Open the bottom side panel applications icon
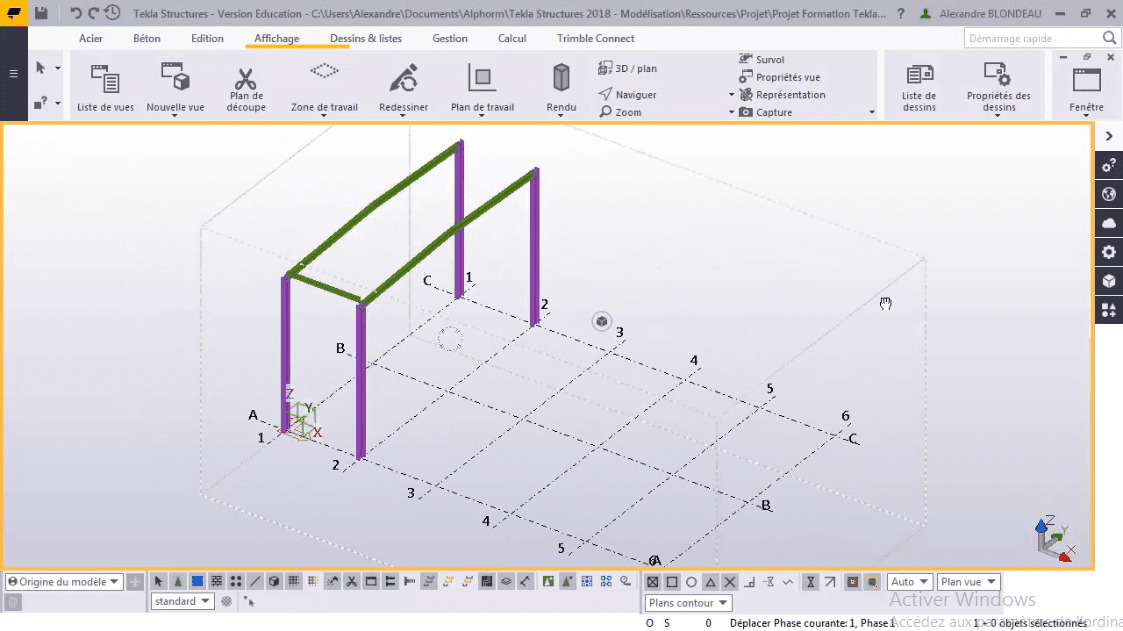The image size is (1123, 631). pos(1109,309)
